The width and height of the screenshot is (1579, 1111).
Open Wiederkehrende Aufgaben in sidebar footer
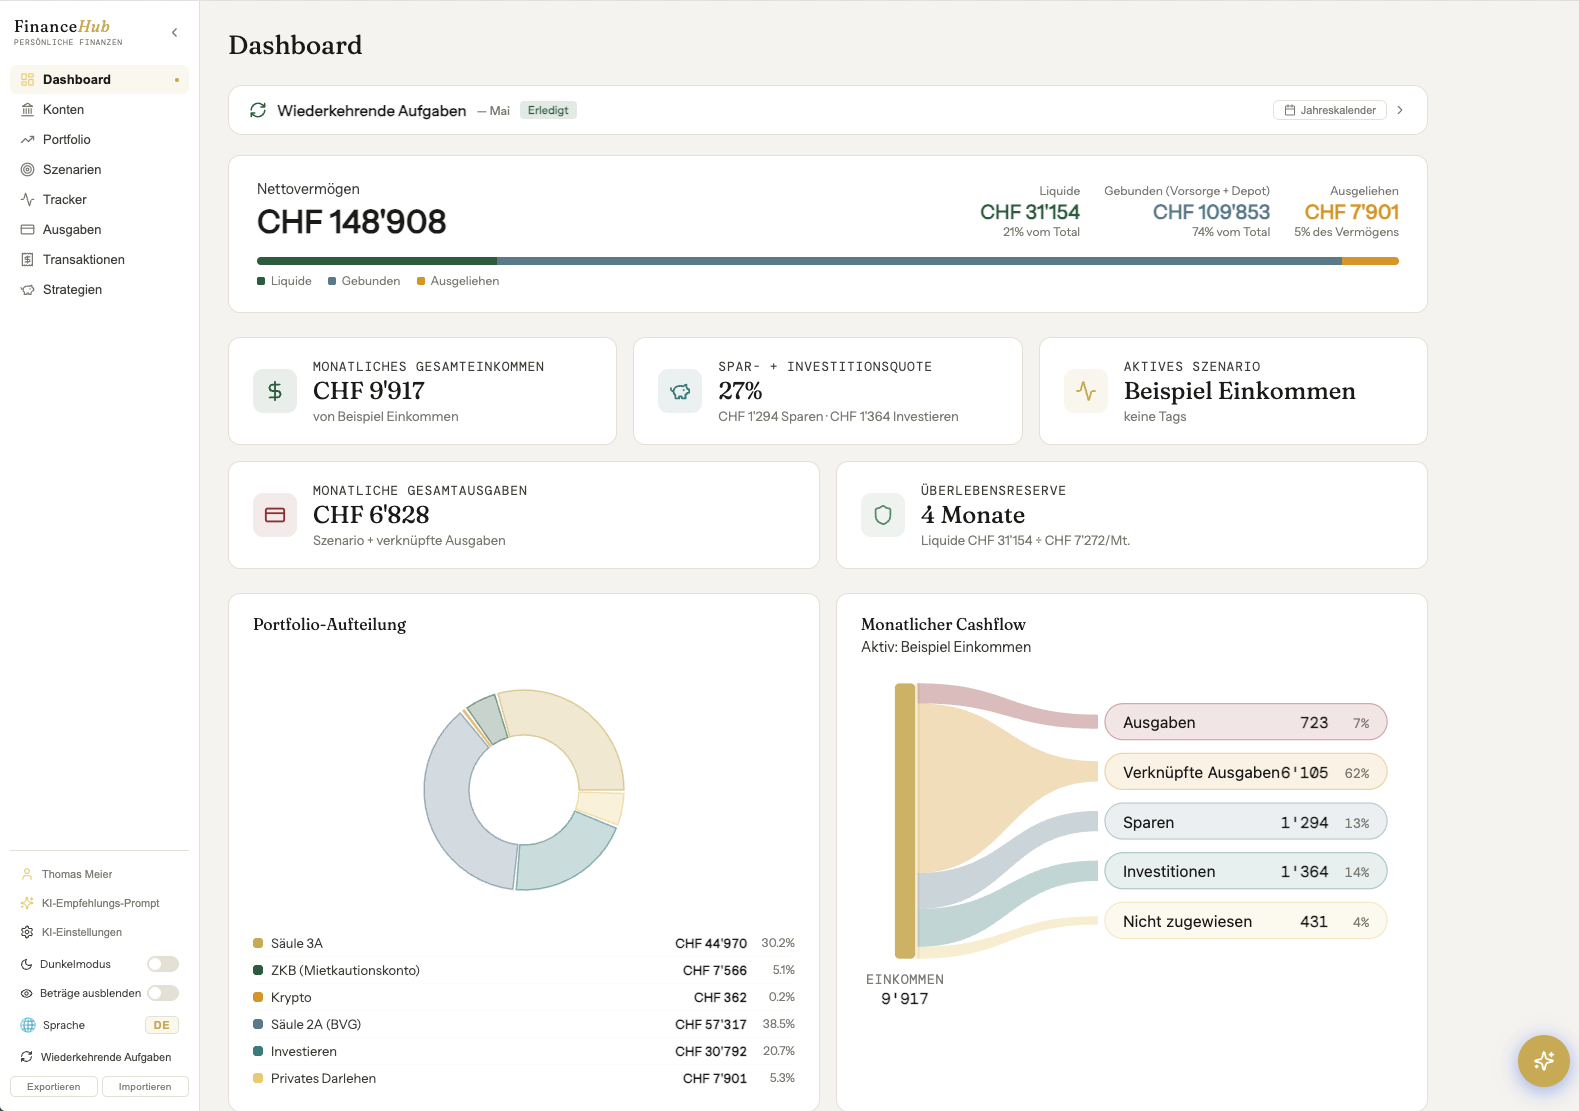coord(99,1057)
